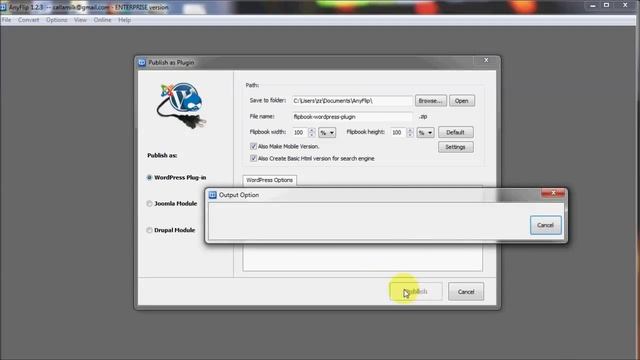640x360 pixels.
Task: Click the Save to folder path field
Action: click(352, 101)
